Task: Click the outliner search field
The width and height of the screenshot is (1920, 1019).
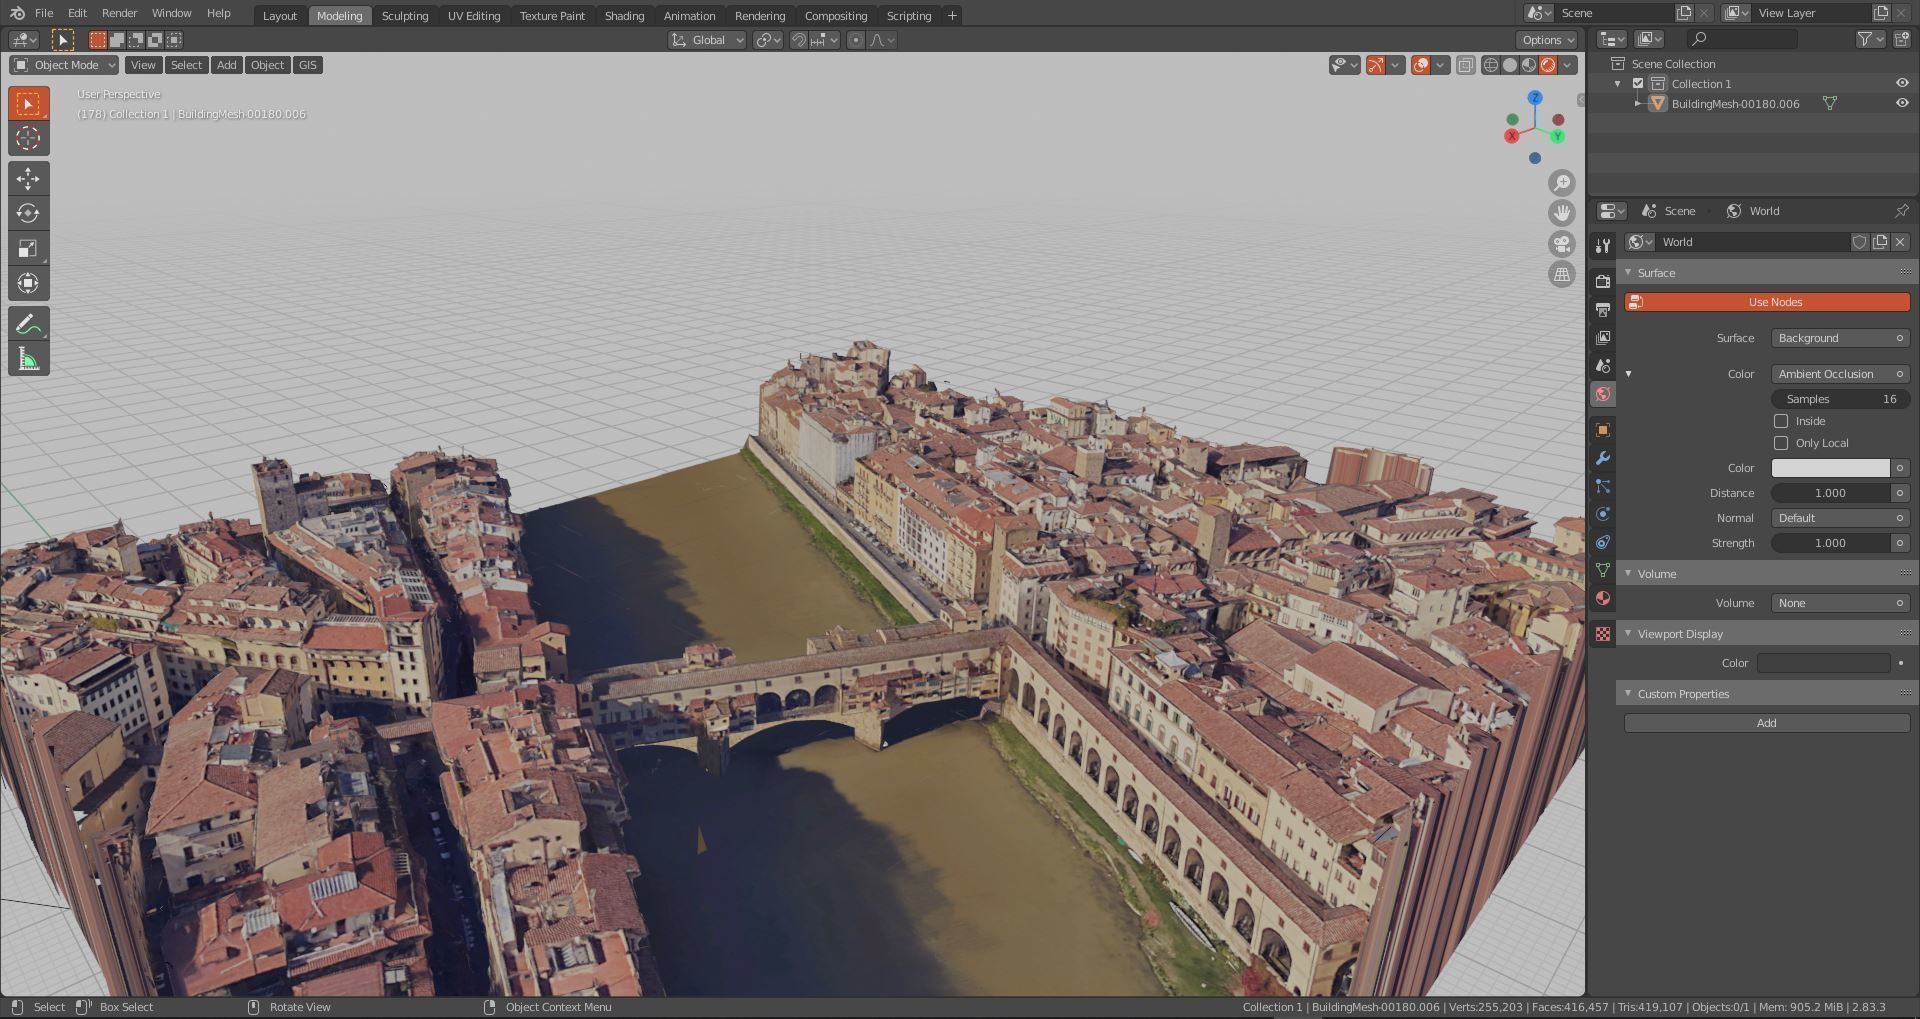Action: [x=1742, y=39]
